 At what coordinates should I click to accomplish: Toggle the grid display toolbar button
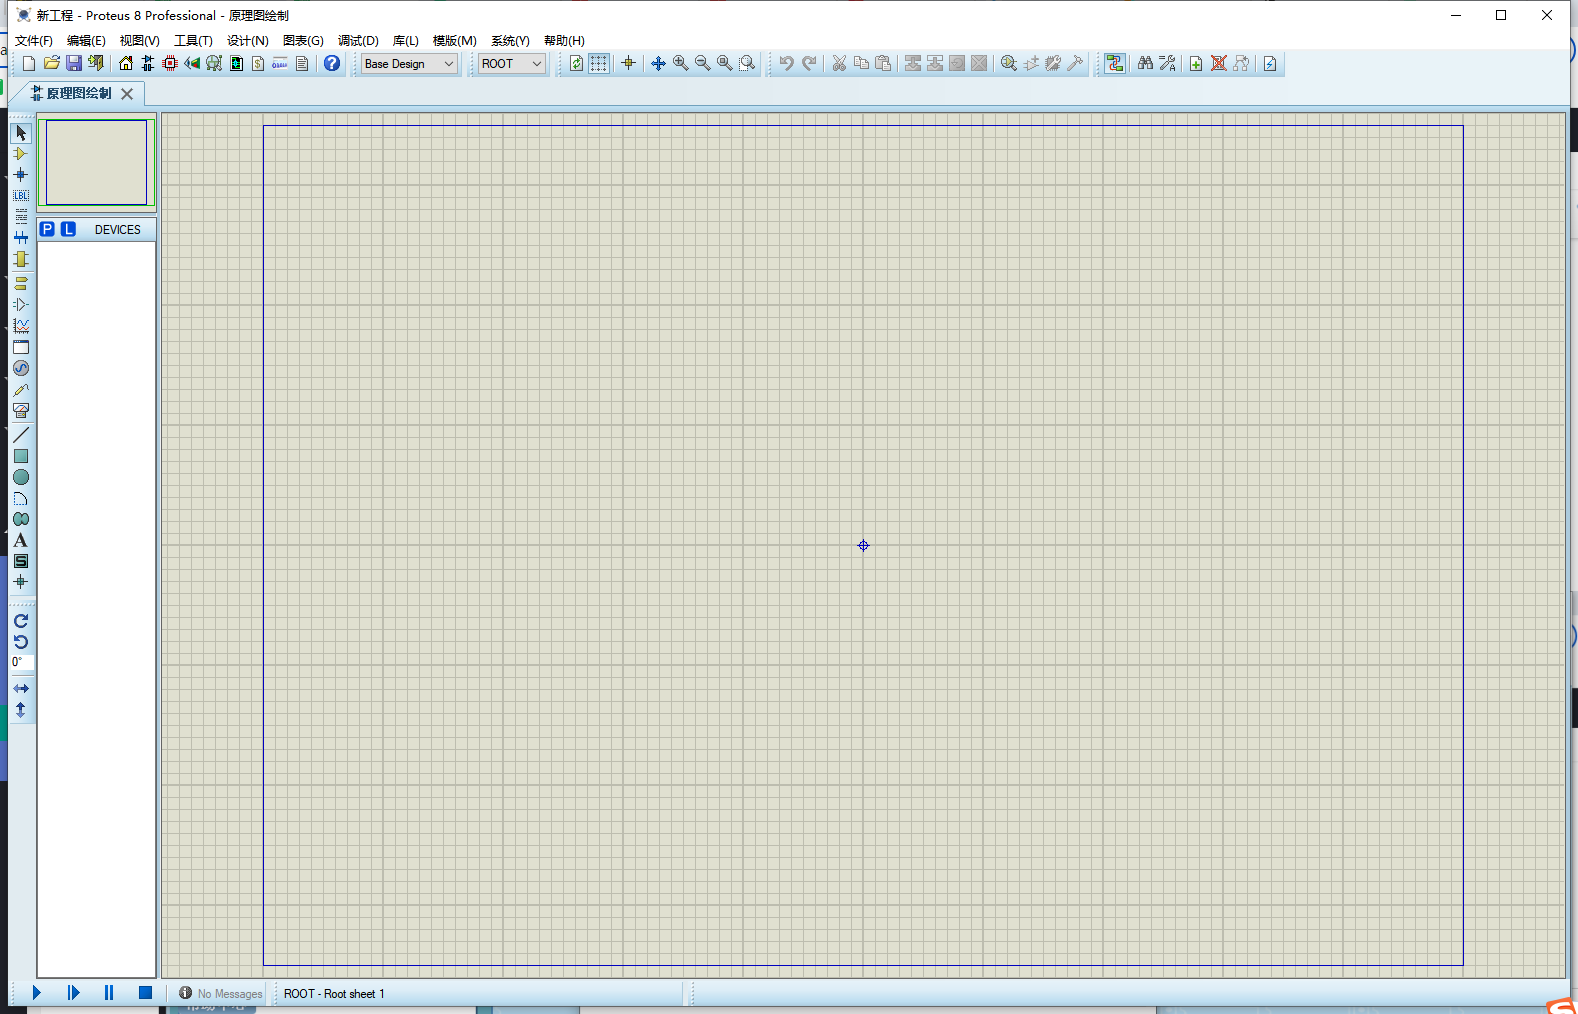(599, 63)
